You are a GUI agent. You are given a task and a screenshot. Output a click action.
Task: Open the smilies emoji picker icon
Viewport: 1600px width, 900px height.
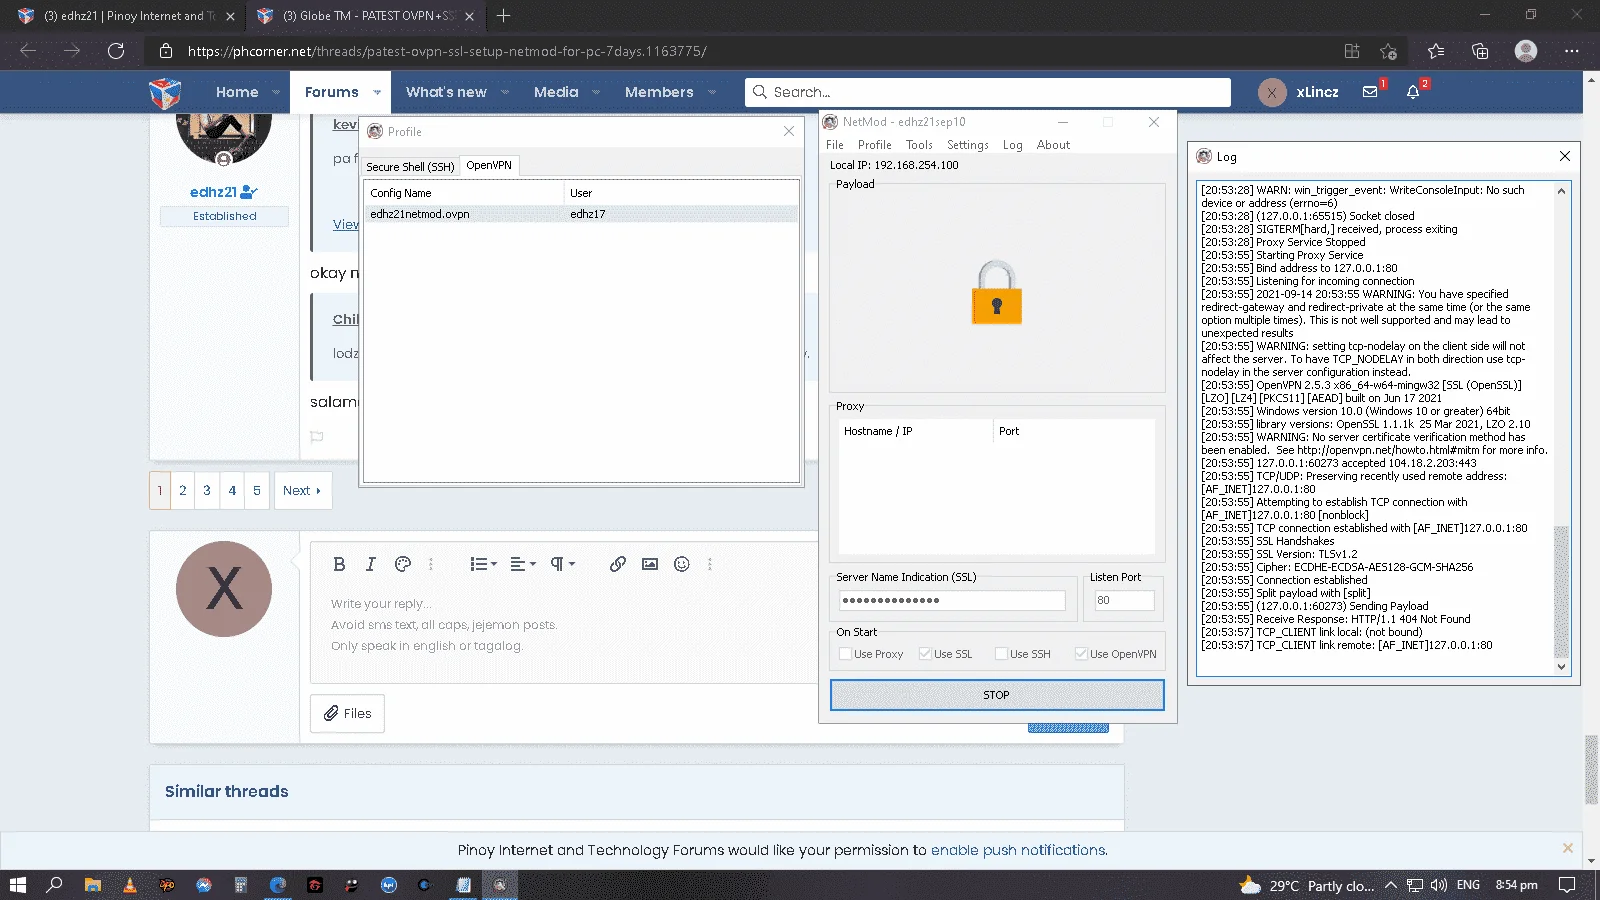tap(682, 564)
